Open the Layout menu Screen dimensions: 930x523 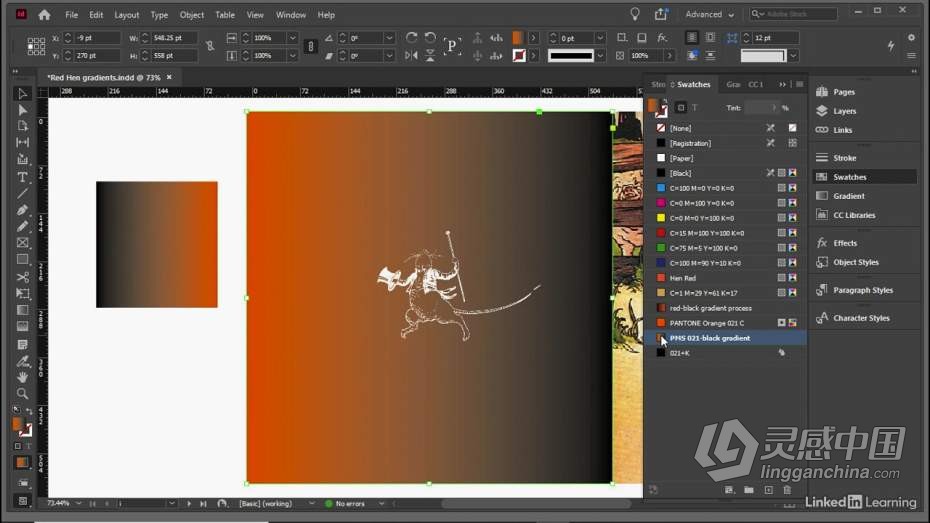click(x=126, y=15)
